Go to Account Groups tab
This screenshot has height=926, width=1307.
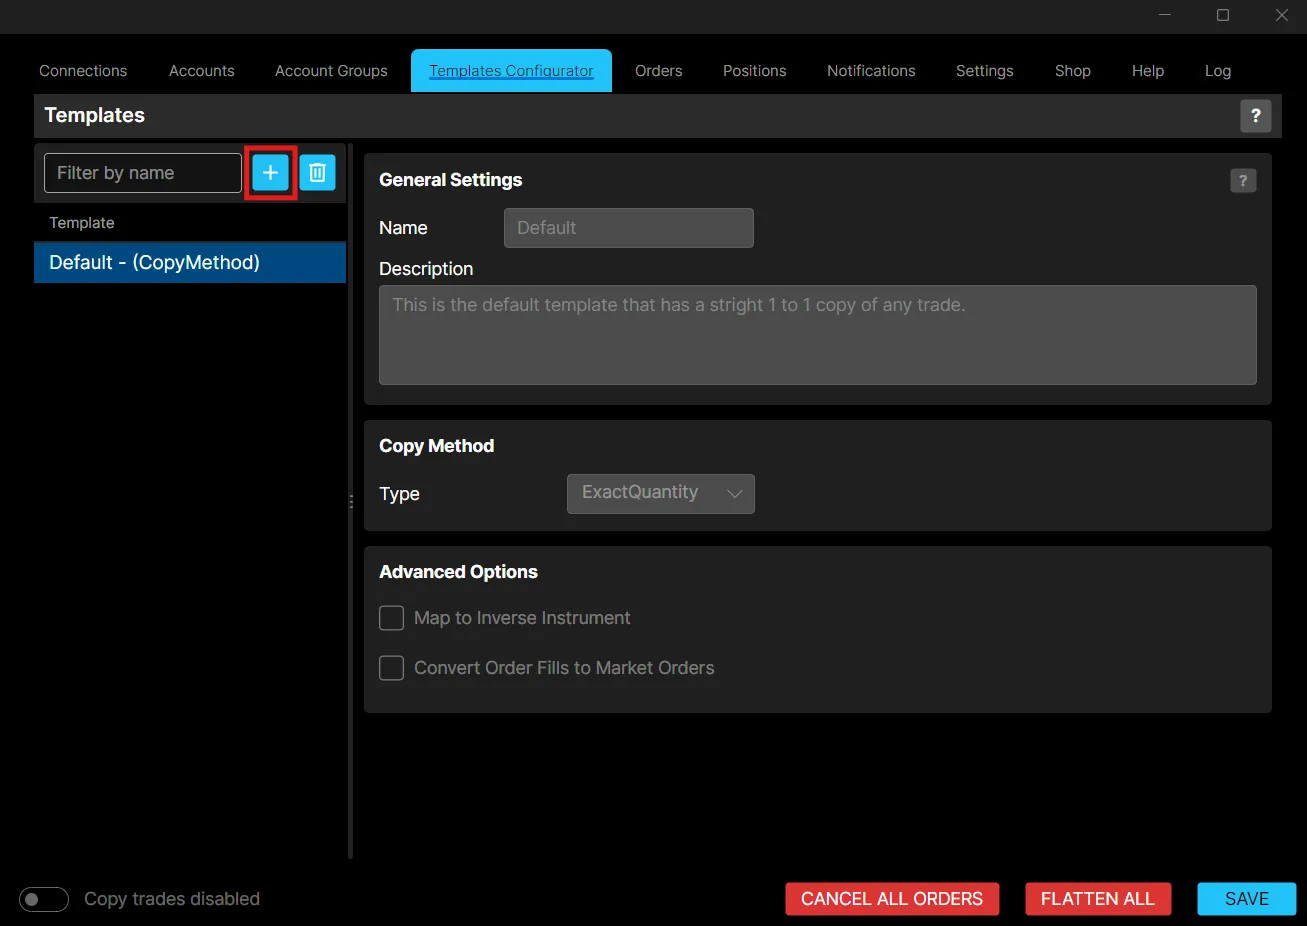[x=331, y=71]
